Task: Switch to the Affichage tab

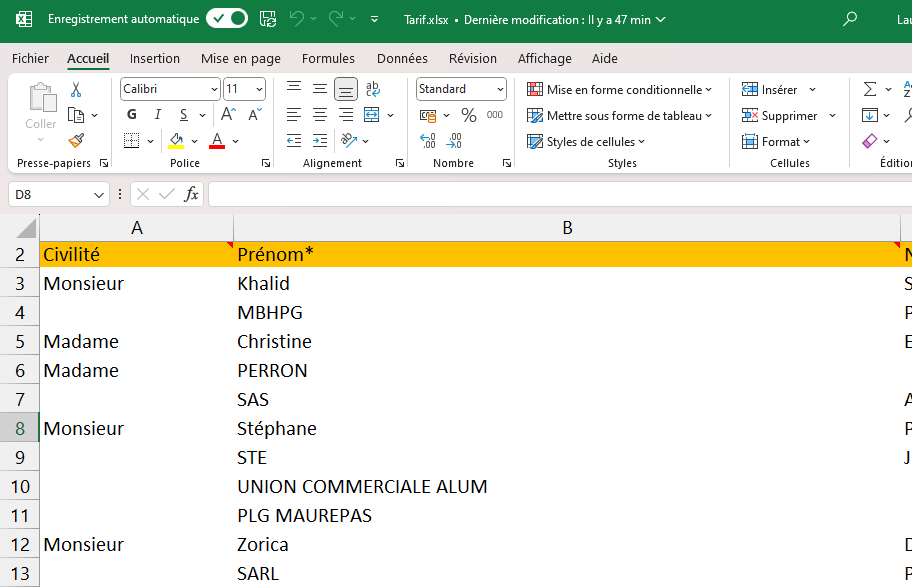Action: pos(544,58)
